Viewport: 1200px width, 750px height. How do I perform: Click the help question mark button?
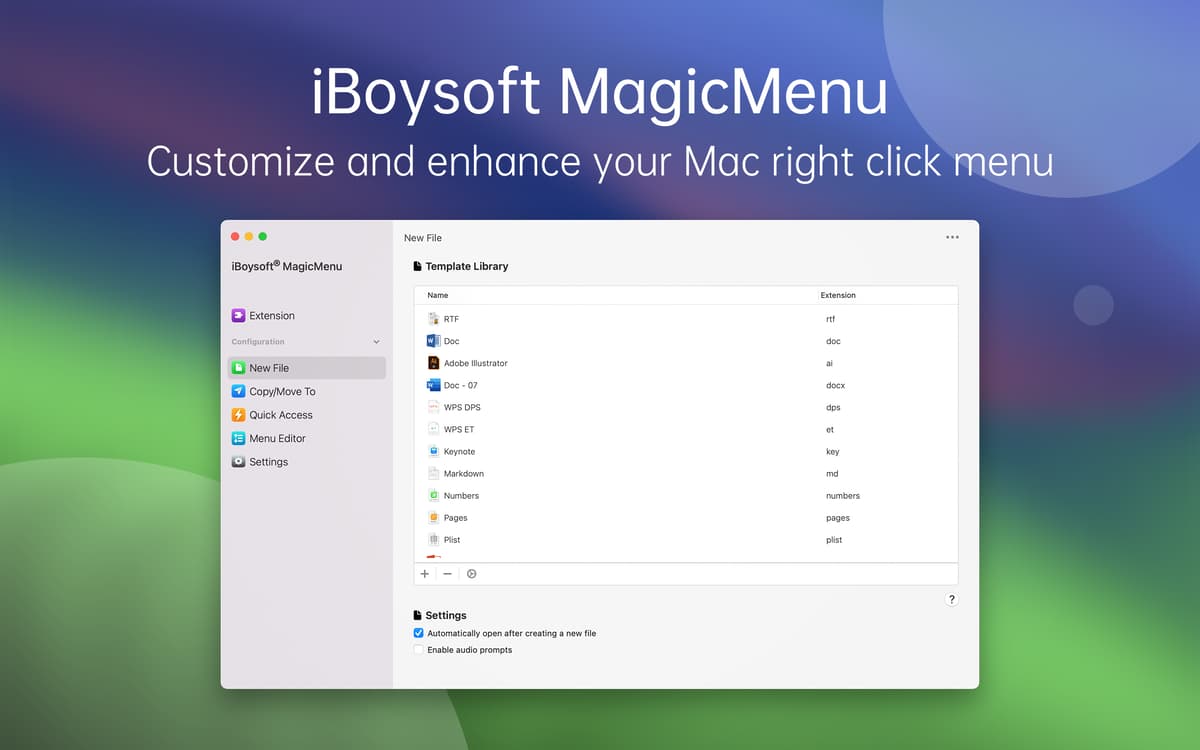coord(951,600)
